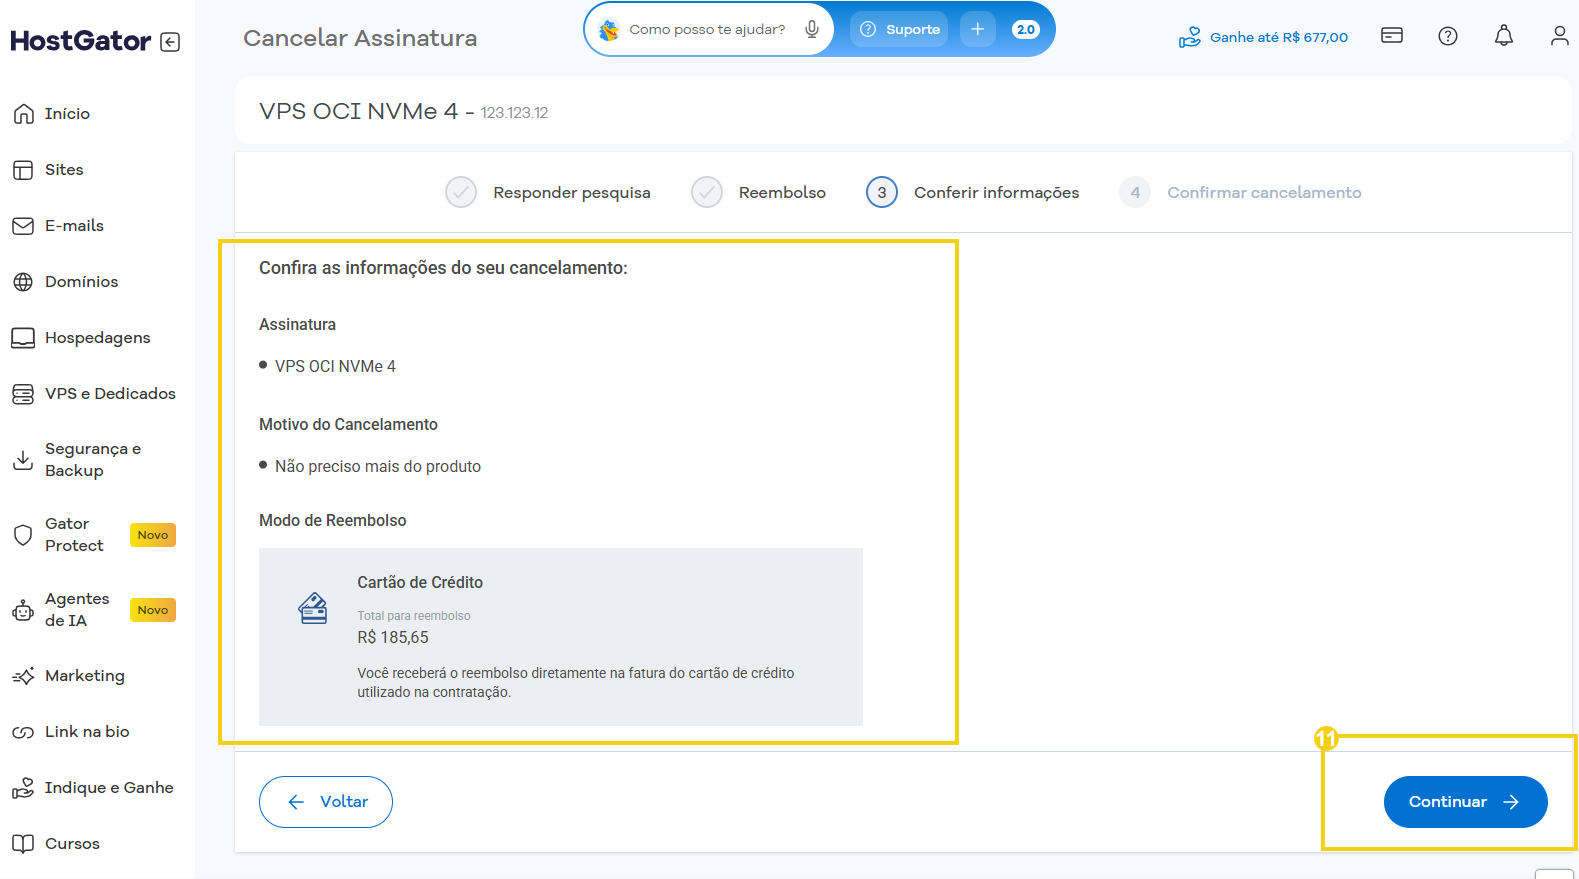Select the Conferir informações step
Viewport: 1579px width, 879px height.
pos(973,192)
